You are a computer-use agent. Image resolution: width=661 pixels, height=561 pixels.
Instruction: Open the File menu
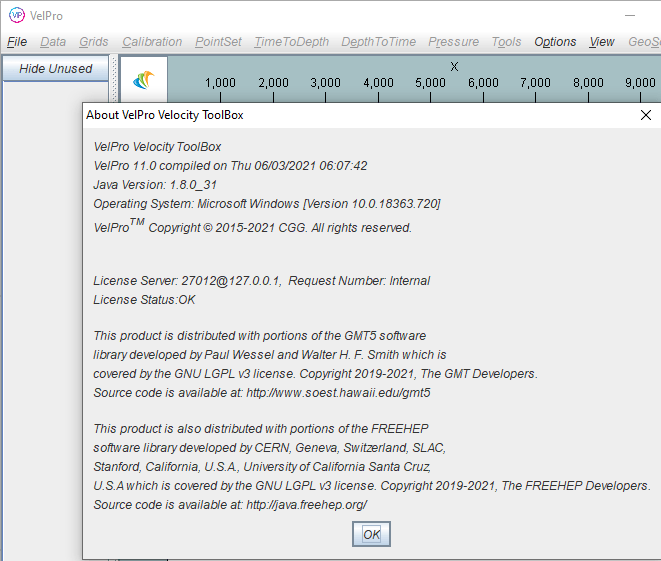pyautogui.click(x=17, y=42)
